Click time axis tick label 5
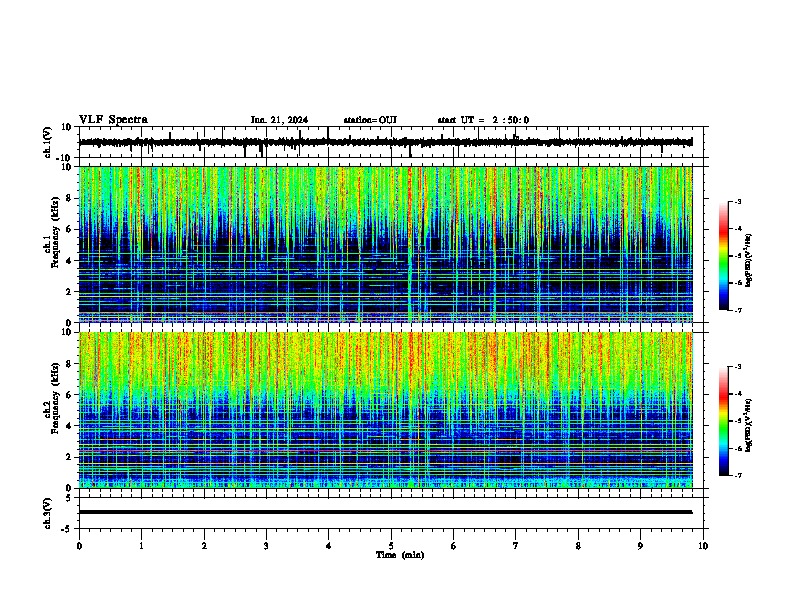This screenshot has height=612, width=792. pos(391,546)
